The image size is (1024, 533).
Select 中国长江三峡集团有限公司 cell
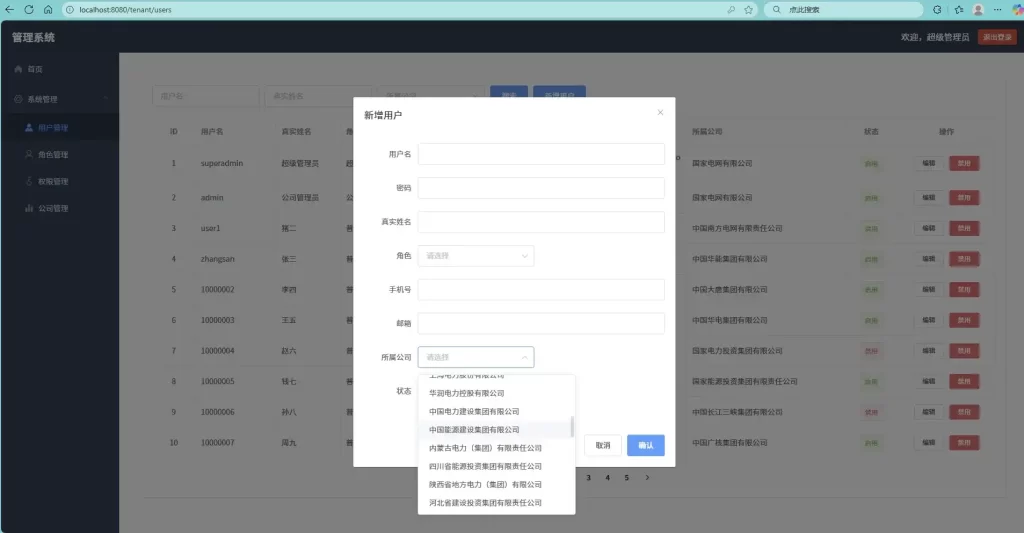[737, 412]
